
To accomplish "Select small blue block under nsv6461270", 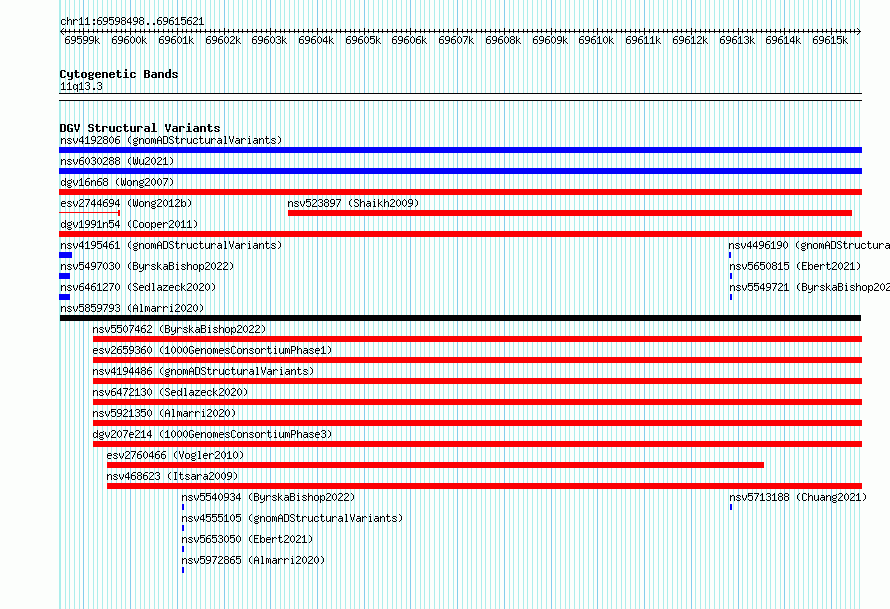I will point(65,297).
